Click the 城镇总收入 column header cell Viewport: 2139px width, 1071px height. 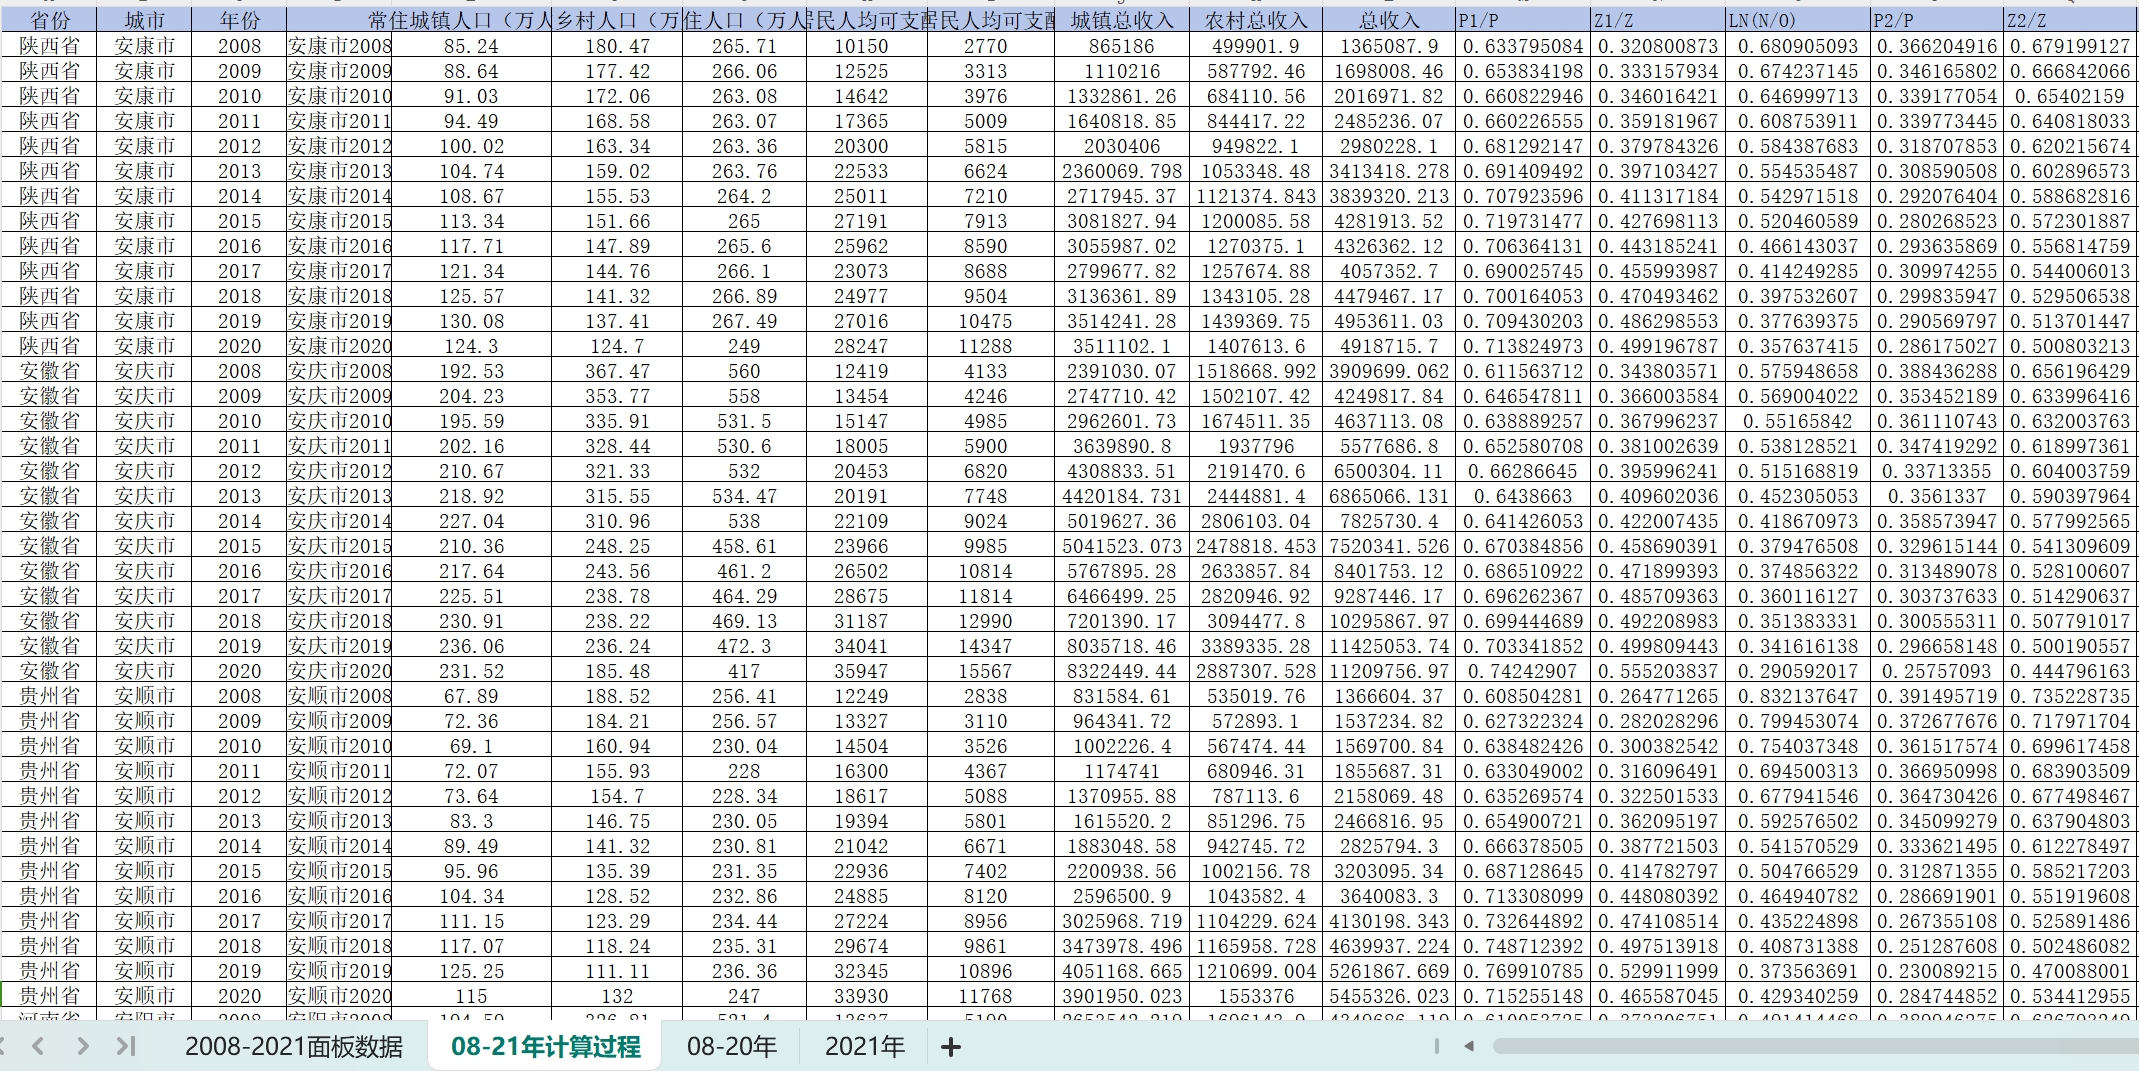1122,20
